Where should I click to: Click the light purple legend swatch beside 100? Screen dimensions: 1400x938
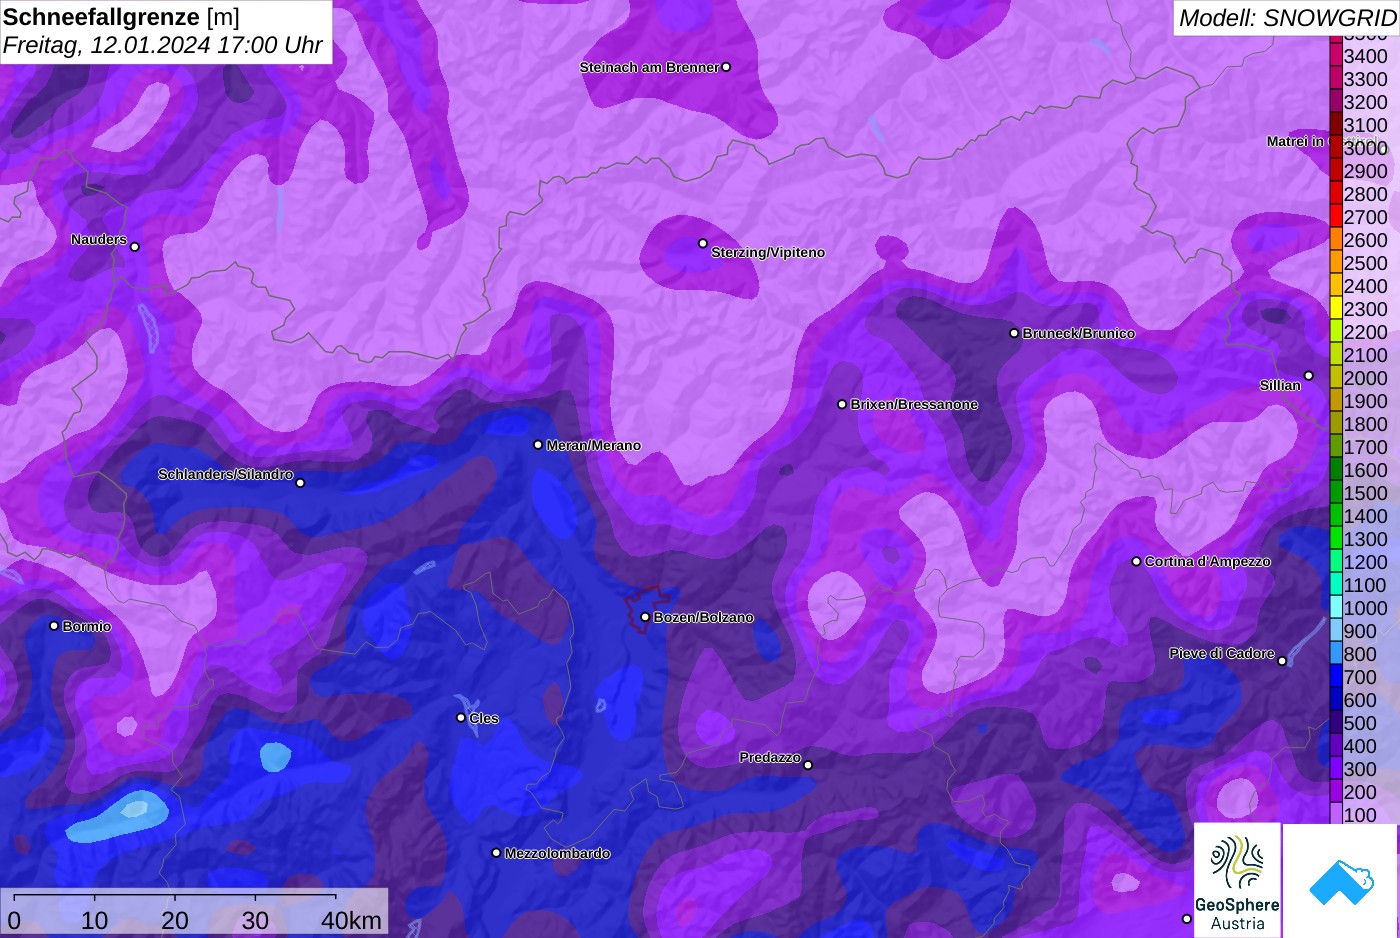tap(1336, 813)
